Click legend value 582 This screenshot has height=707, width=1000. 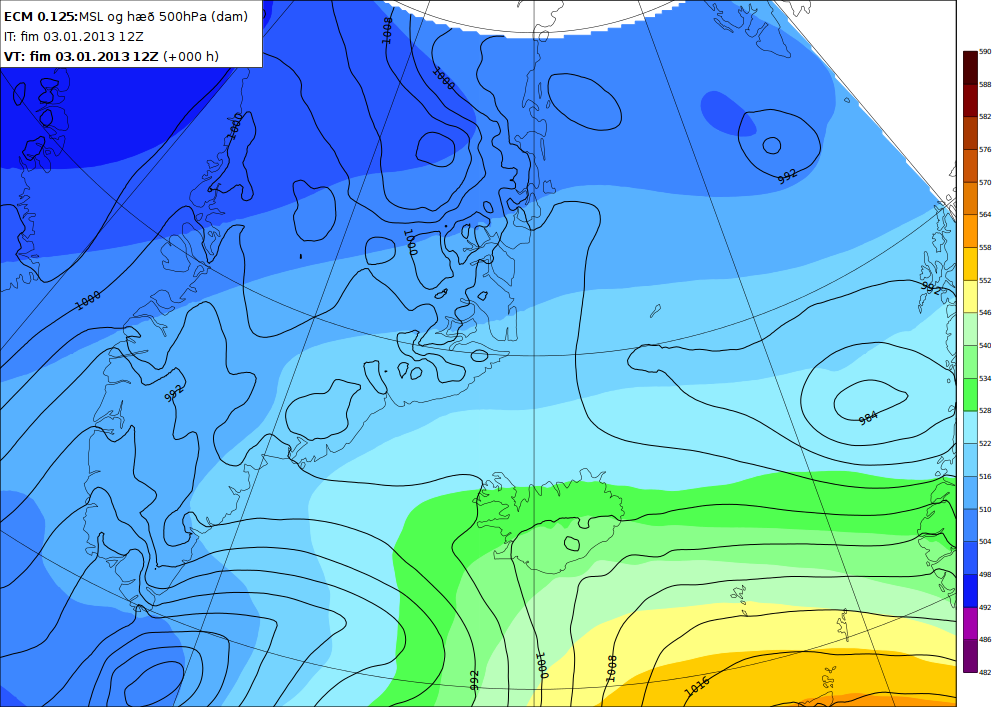tap(985, 117)
